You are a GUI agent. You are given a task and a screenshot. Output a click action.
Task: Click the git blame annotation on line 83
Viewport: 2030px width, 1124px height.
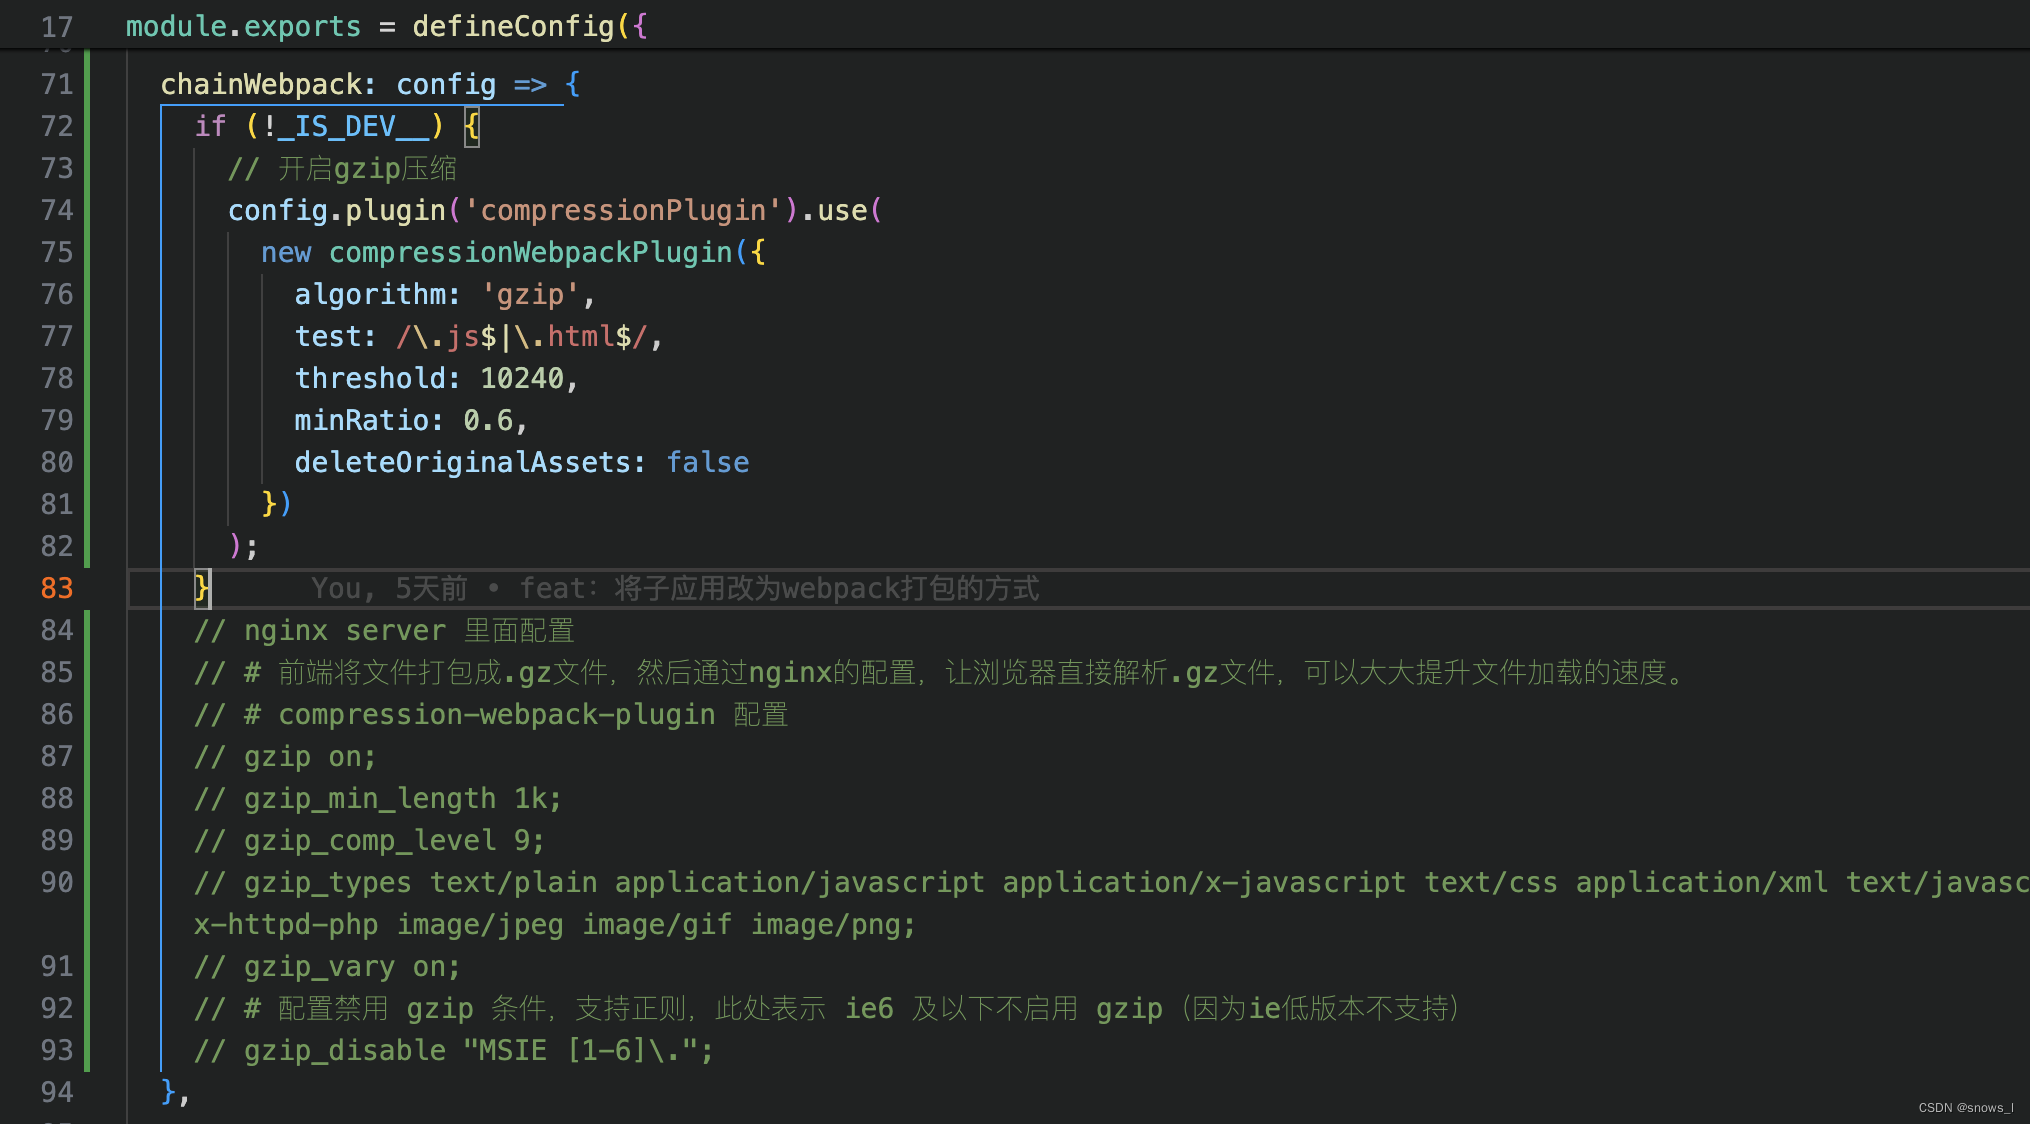[675, 588]
